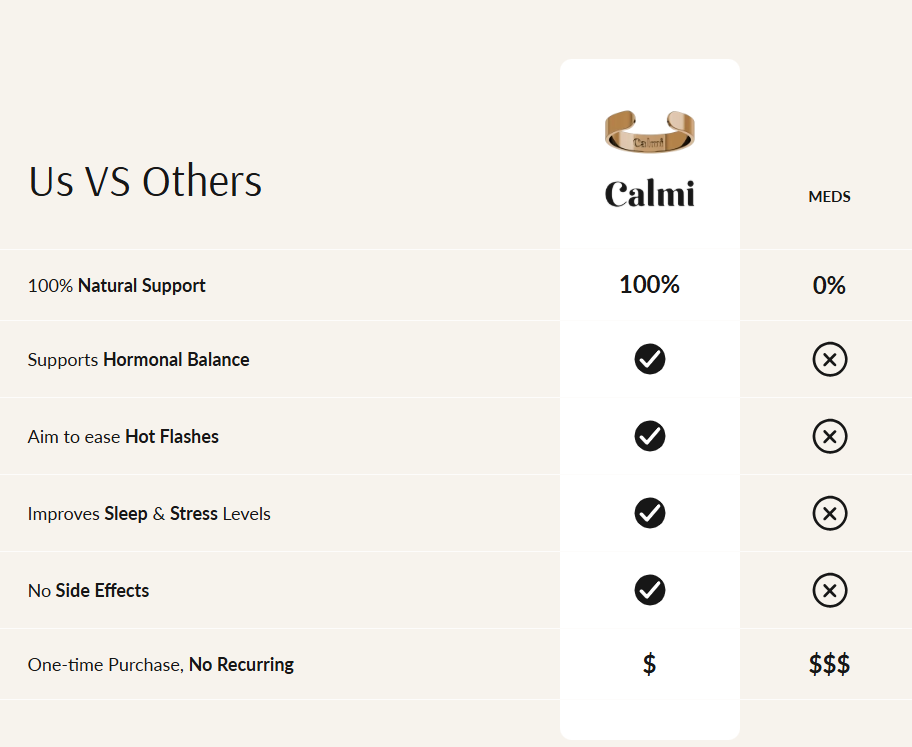The height and width of the screenshot is (747, 912).
Task: Click Meds X mark for No Side Effects
Action: click(829, 590)
